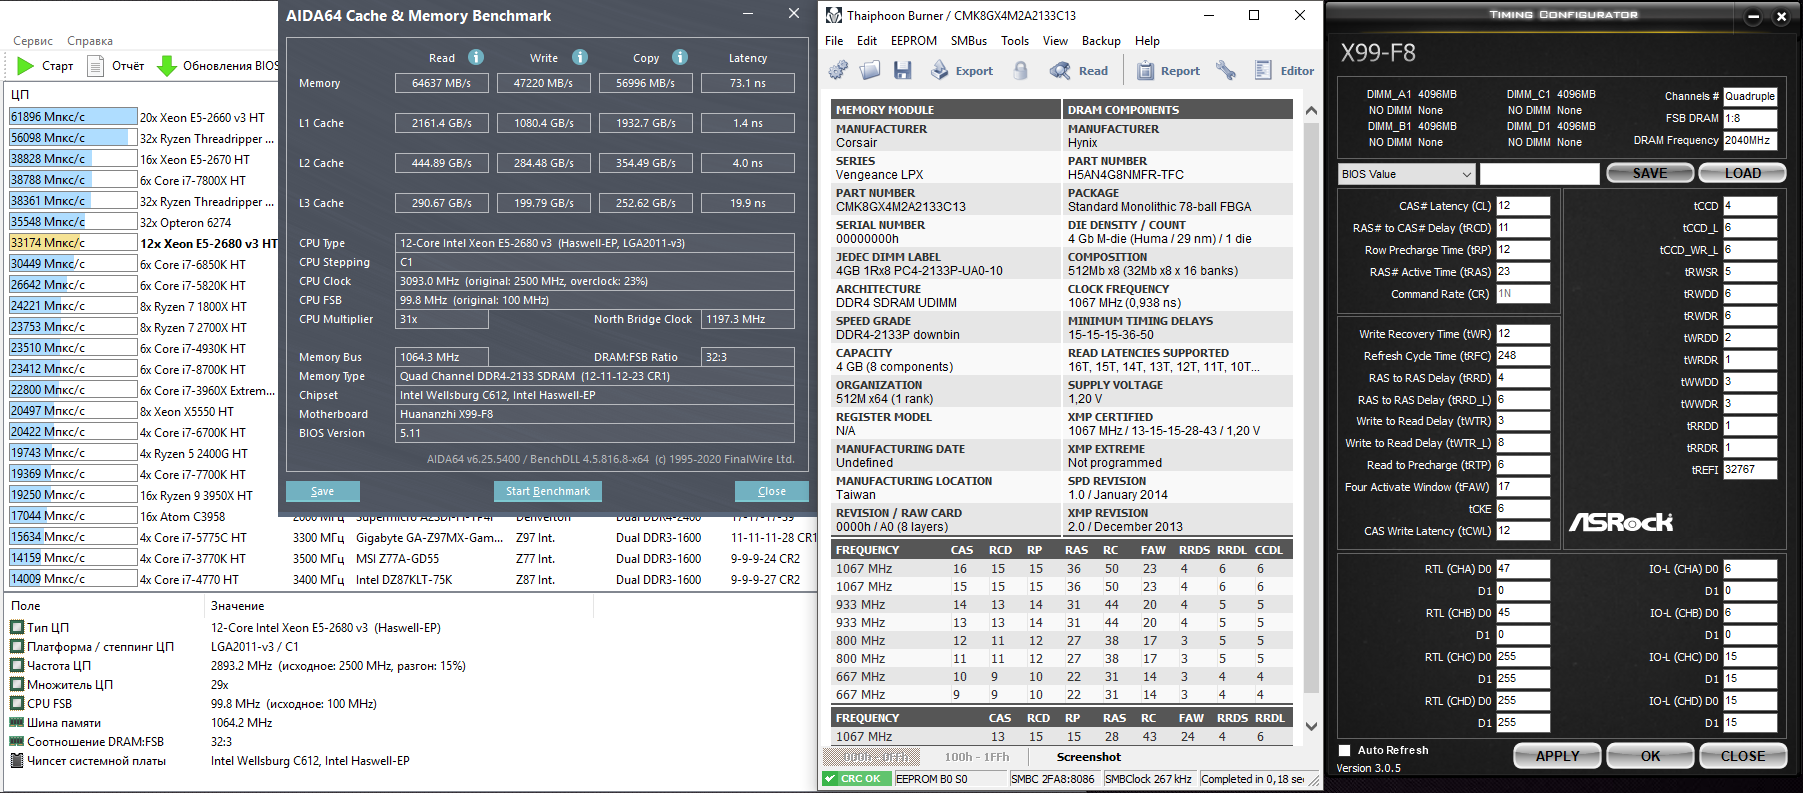
Task: Click the Частота ЦП chip icon
Action: 17,666
